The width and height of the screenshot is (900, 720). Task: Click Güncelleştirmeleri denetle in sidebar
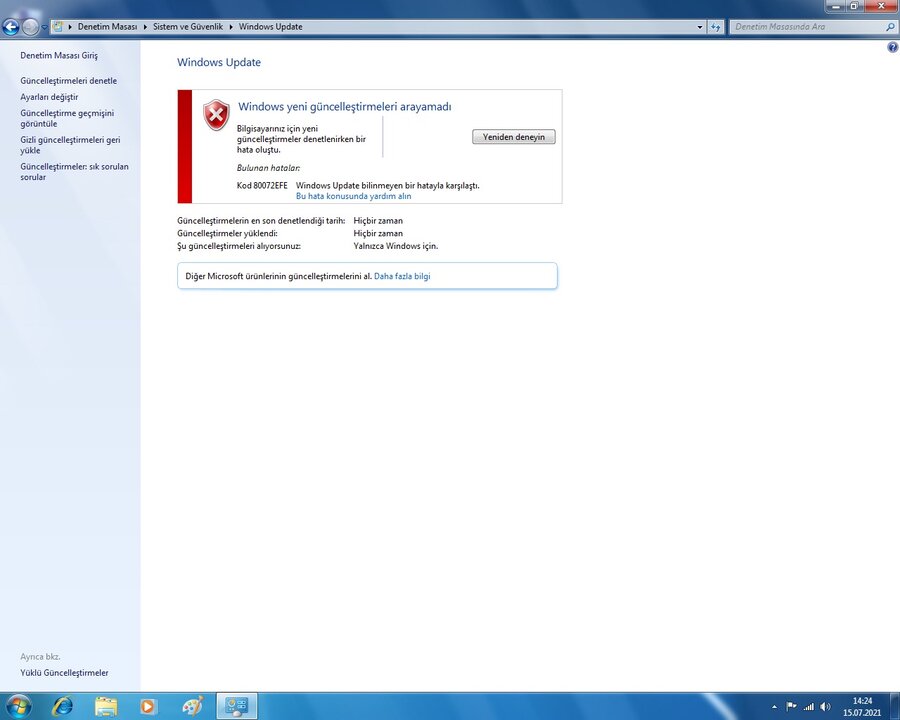68,81
